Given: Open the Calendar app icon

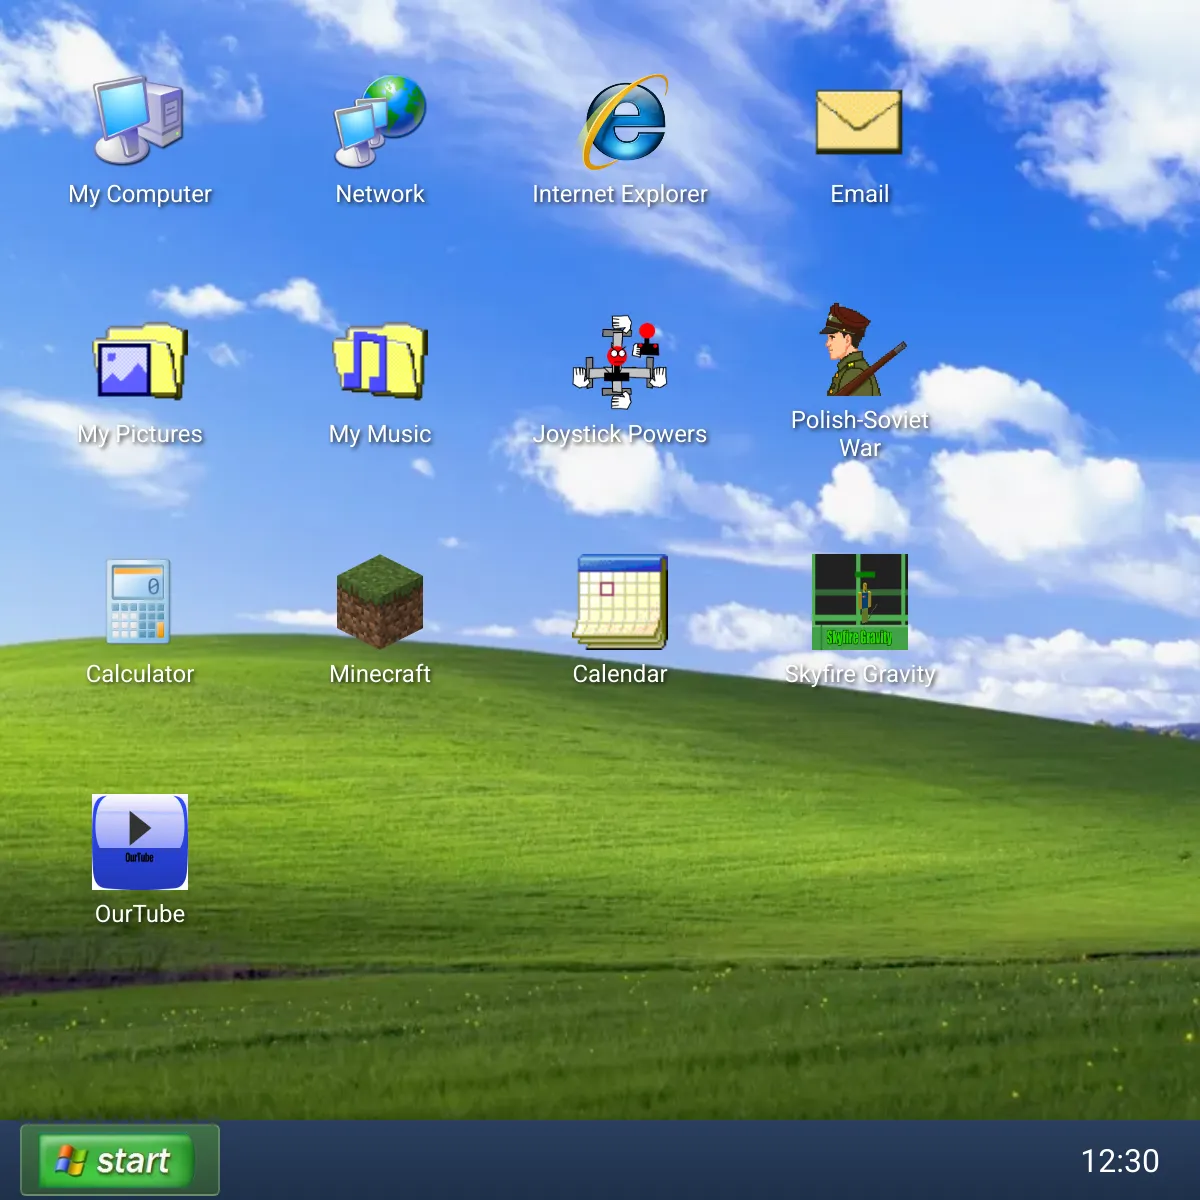Looking at the screenshot, I should coord(620,602).
